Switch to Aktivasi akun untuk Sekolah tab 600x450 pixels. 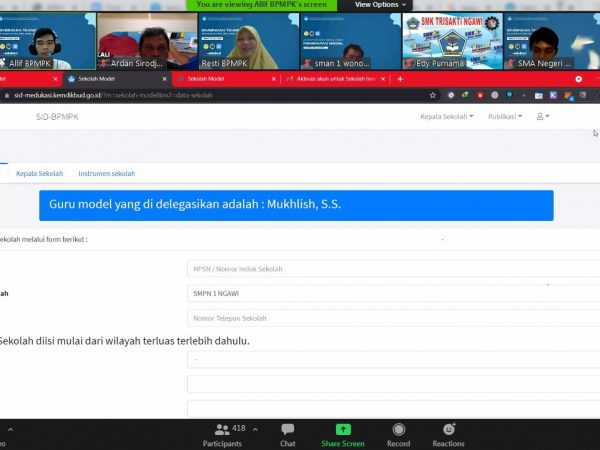[335, 79]
